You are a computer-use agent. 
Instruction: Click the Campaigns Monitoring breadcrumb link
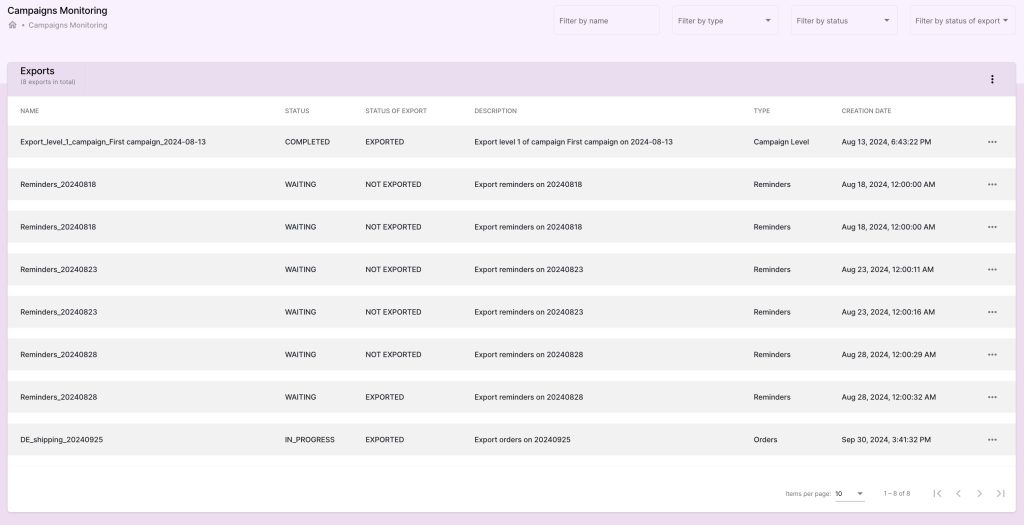click(68, 25)
